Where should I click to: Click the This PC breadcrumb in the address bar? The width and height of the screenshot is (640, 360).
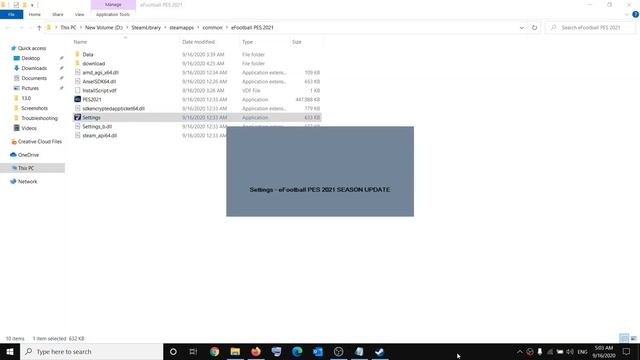[x=68, y=28]
